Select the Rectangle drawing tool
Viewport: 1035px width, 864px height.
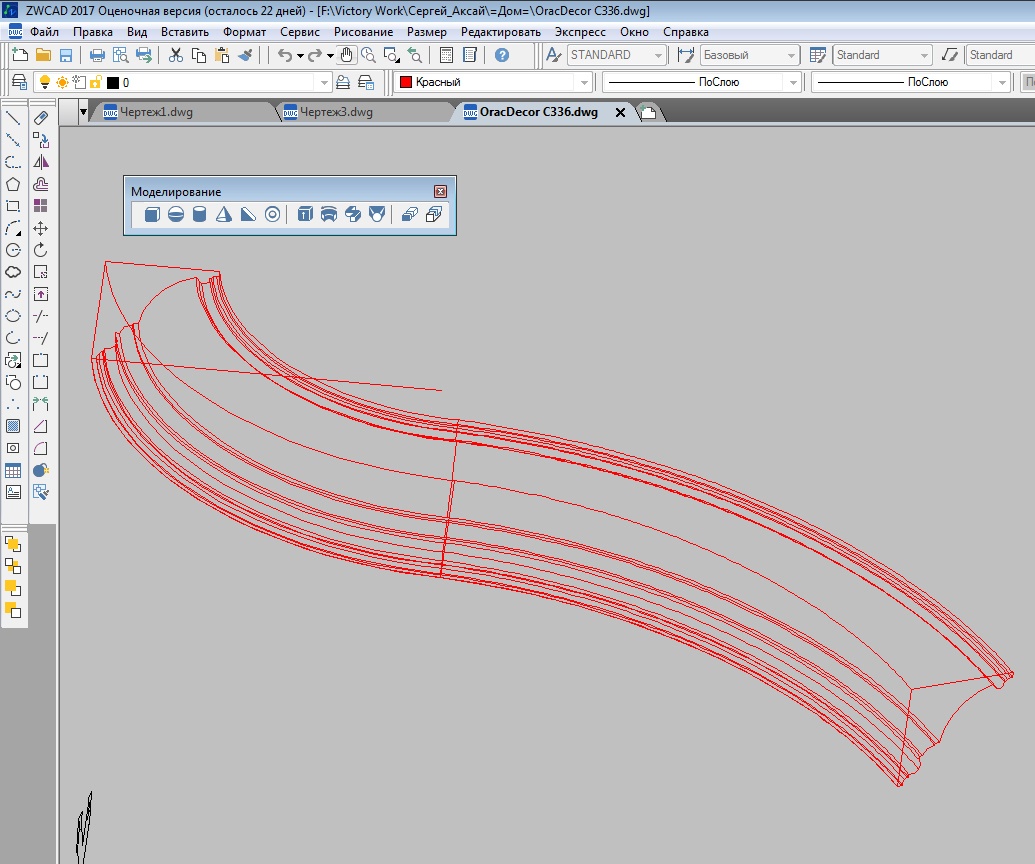tap(13, 206)
